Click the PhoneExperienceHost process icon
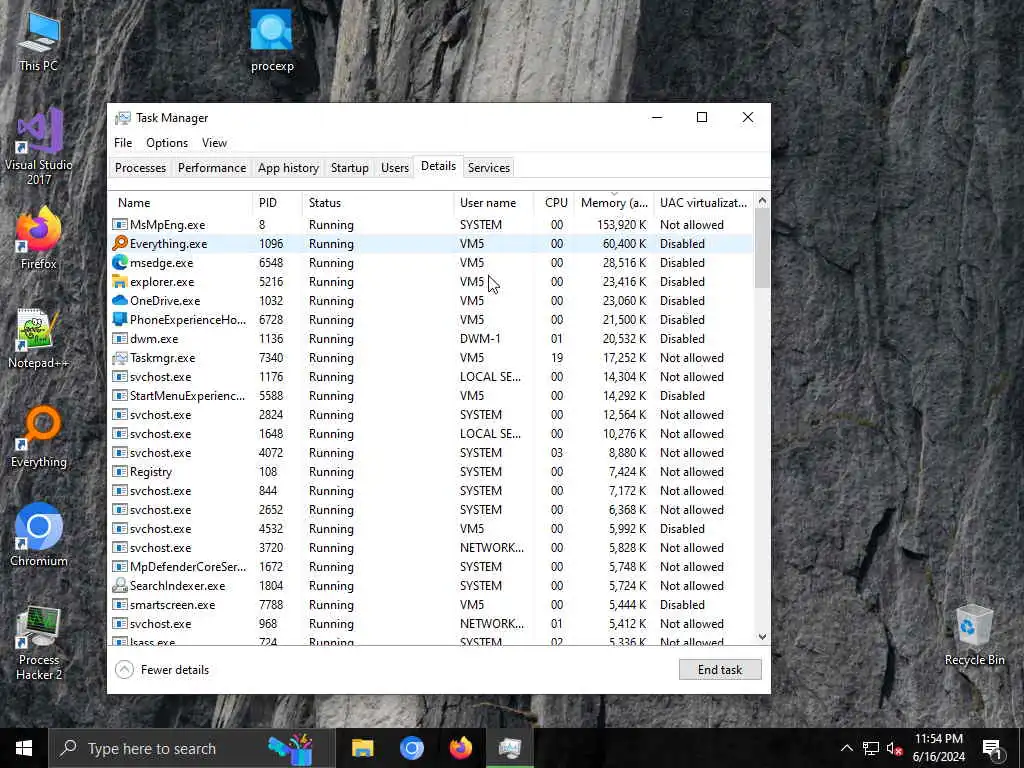 (120, 319)
